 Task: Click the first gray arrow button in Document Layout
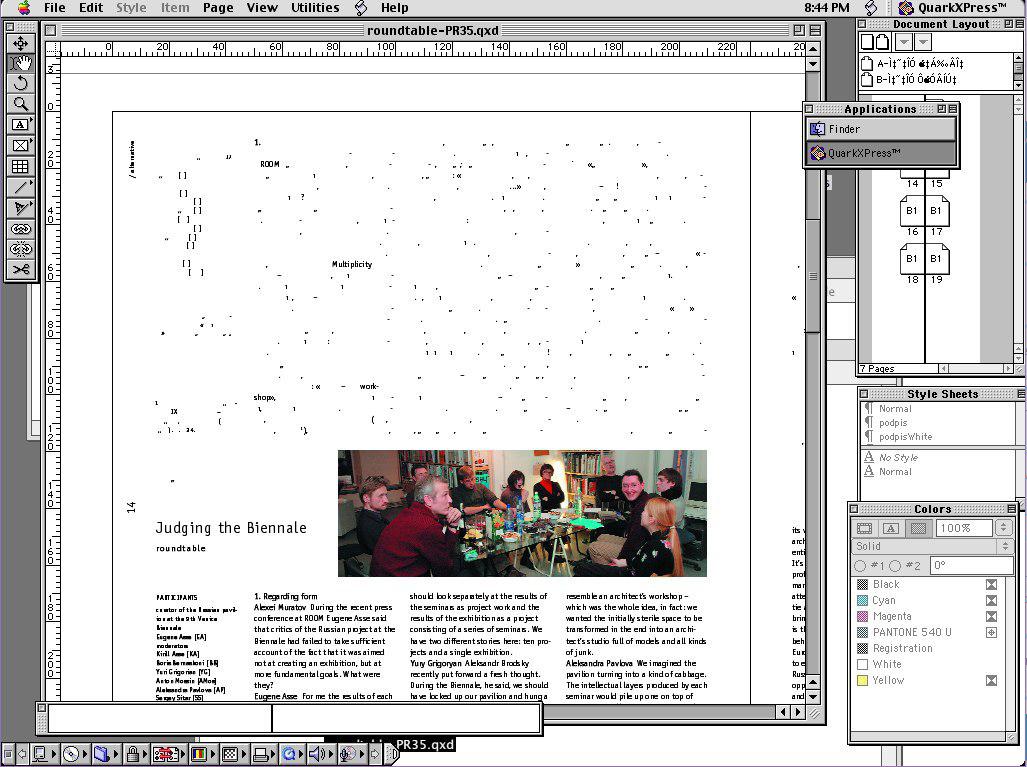(x=904, y=42)
